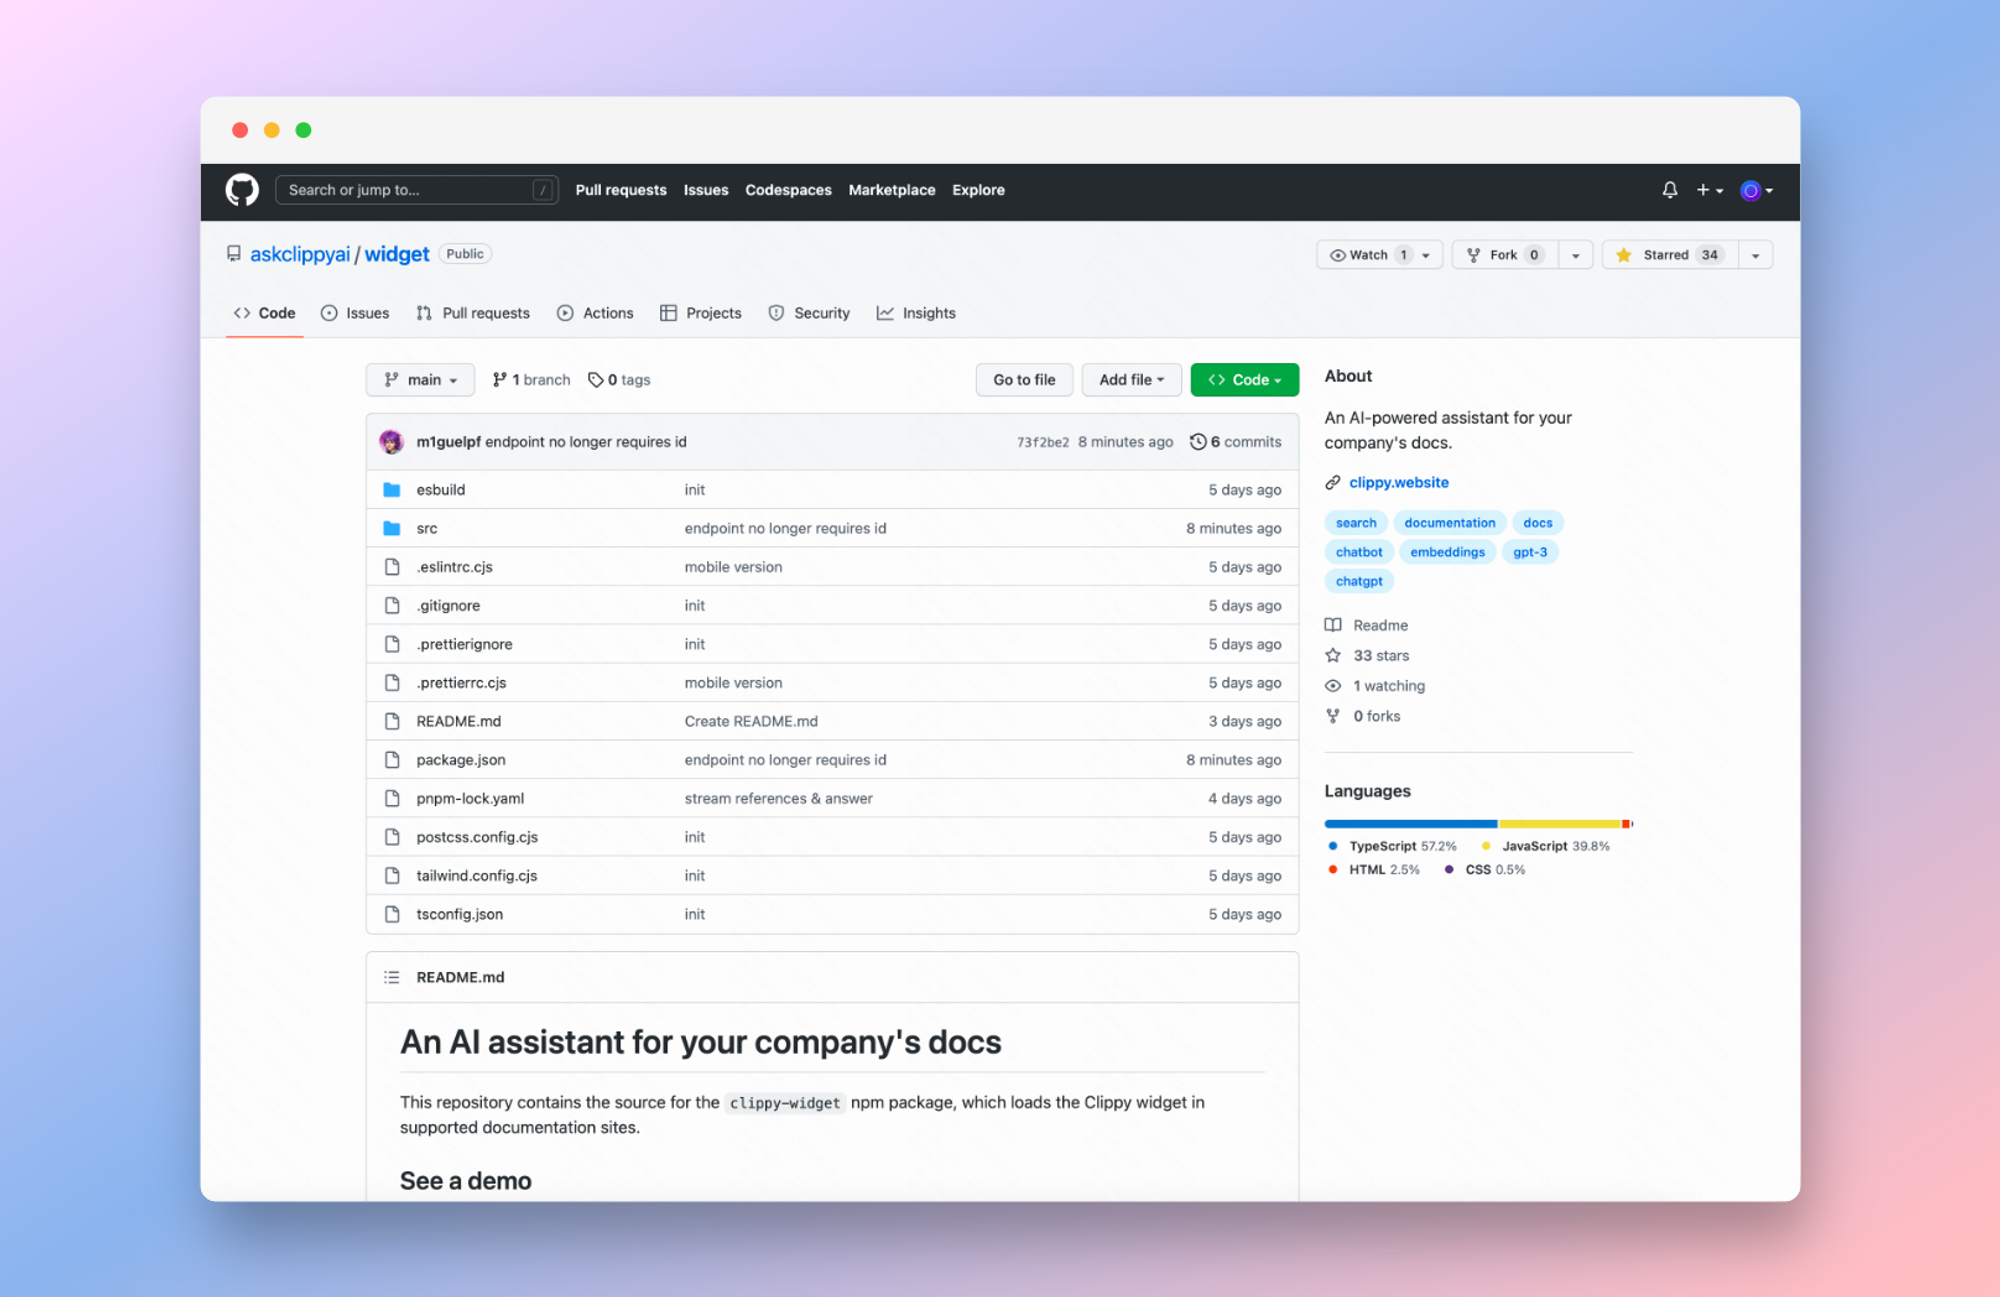This screenshot has width=2000, height=1297.
Task: Open the tailwind.config.cjs file
Action: click(477, 876)
